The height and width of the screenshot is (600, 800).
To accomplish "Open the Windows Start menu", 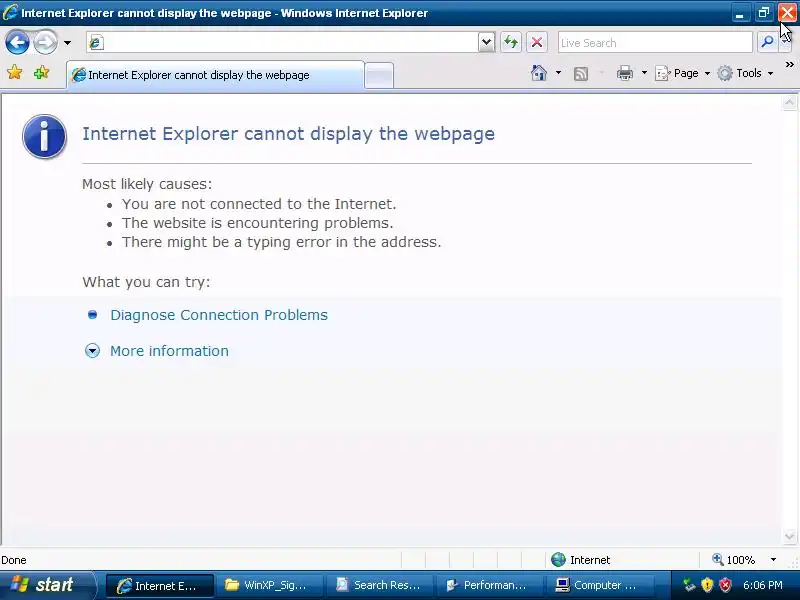I will click(46, 585).
